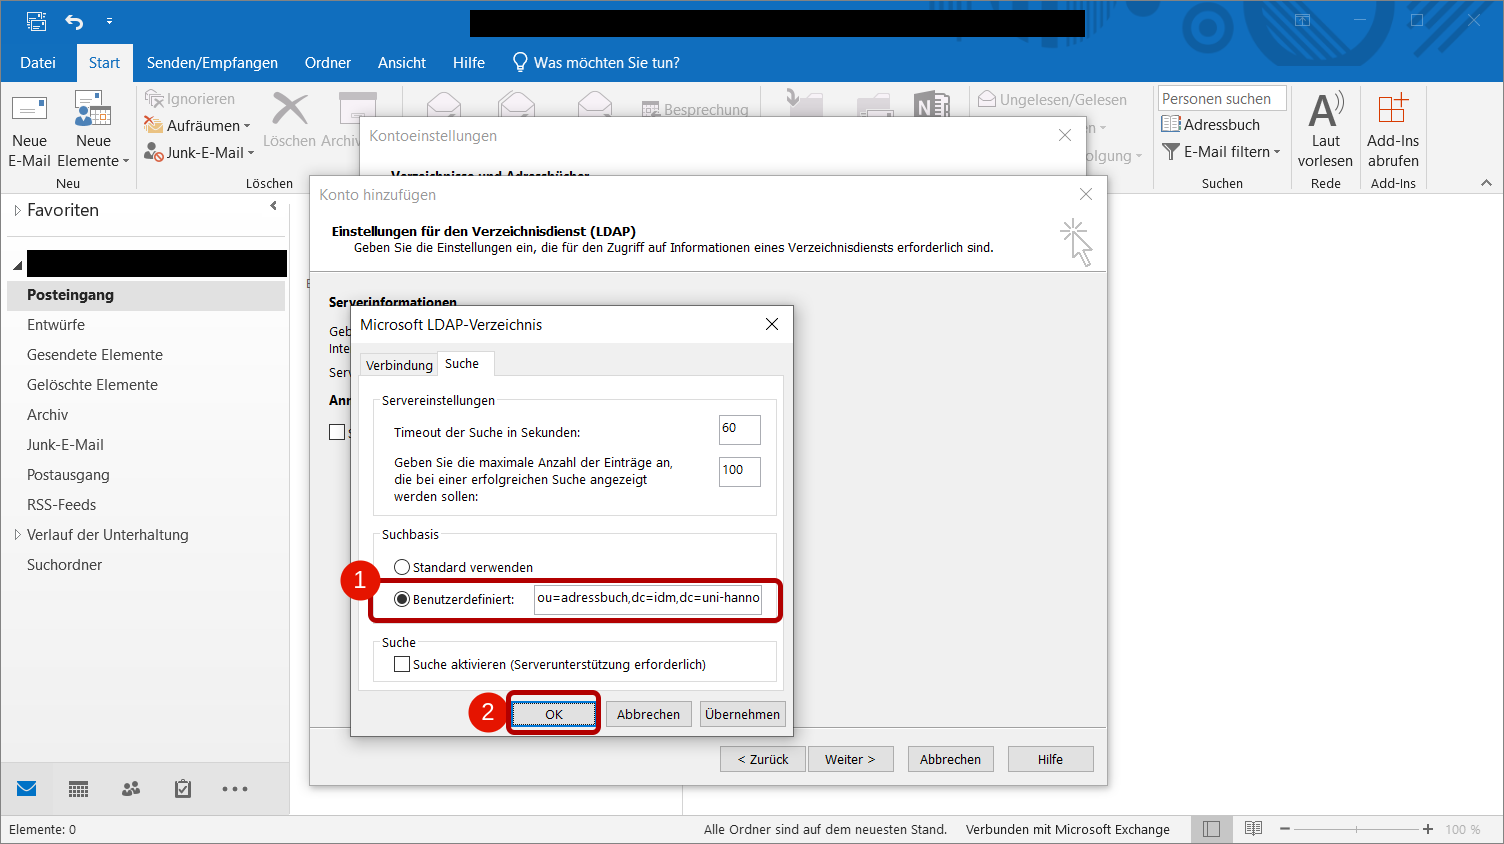Viewport: 1504px width, 844px height.
Task: Collapse the ribbon with the chevron
Action: (1486, 183)
